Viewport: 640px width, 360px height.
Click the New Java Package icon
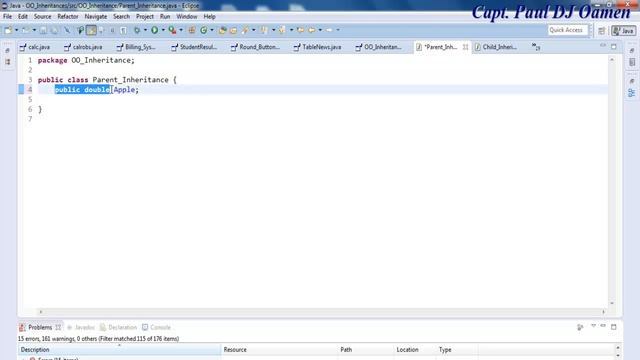click(191, 30)
